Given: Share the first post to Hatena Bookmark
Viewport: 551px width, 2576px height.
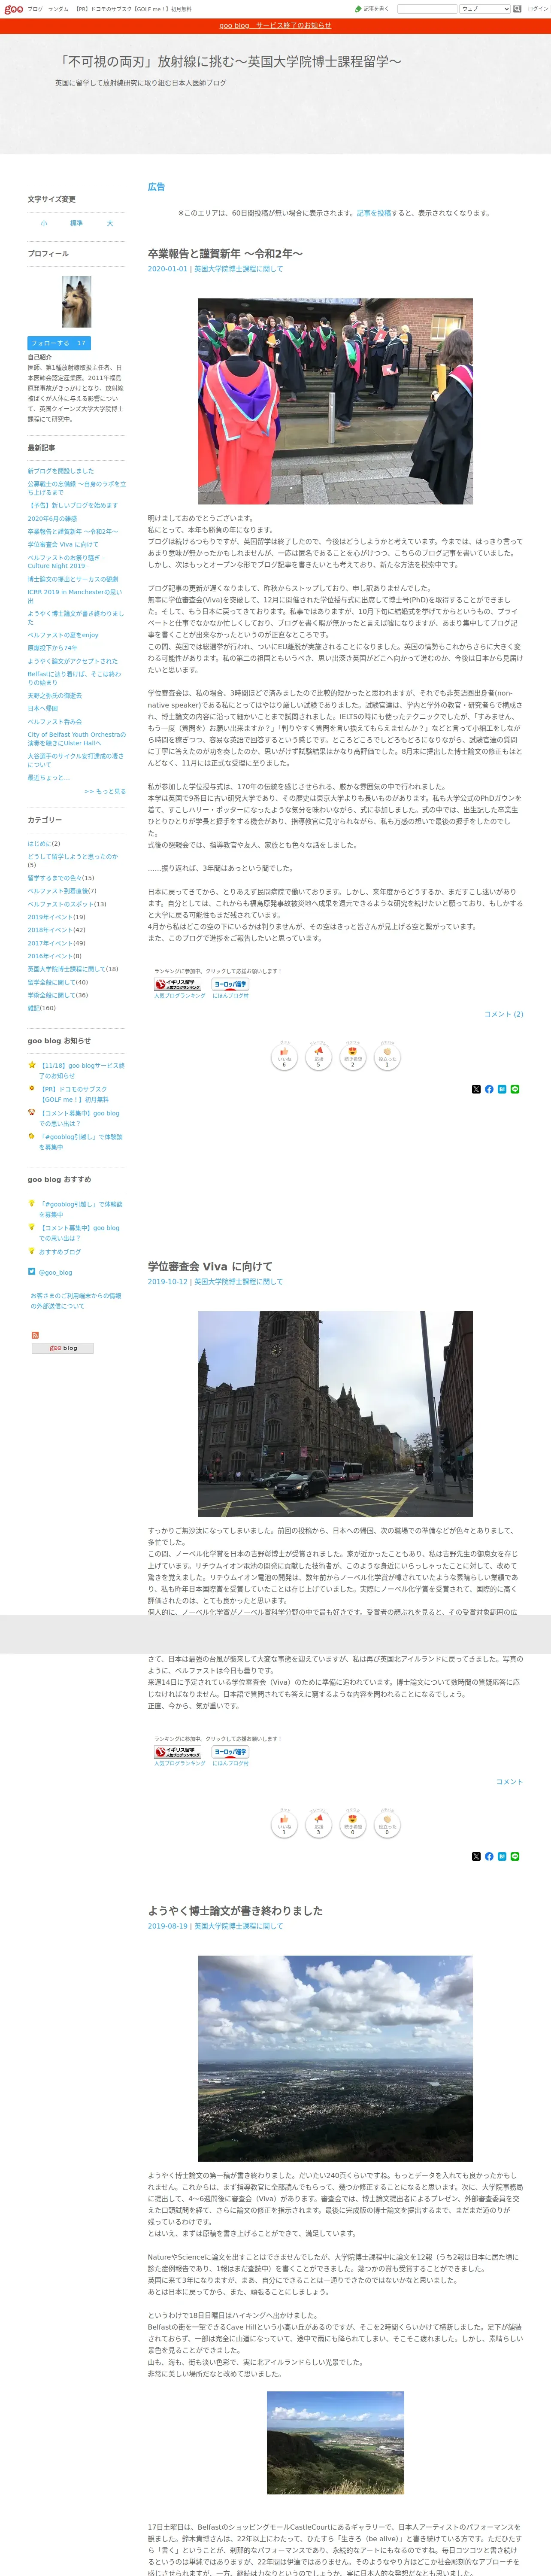Looking at the screenshot, I should coord(502,1089).
